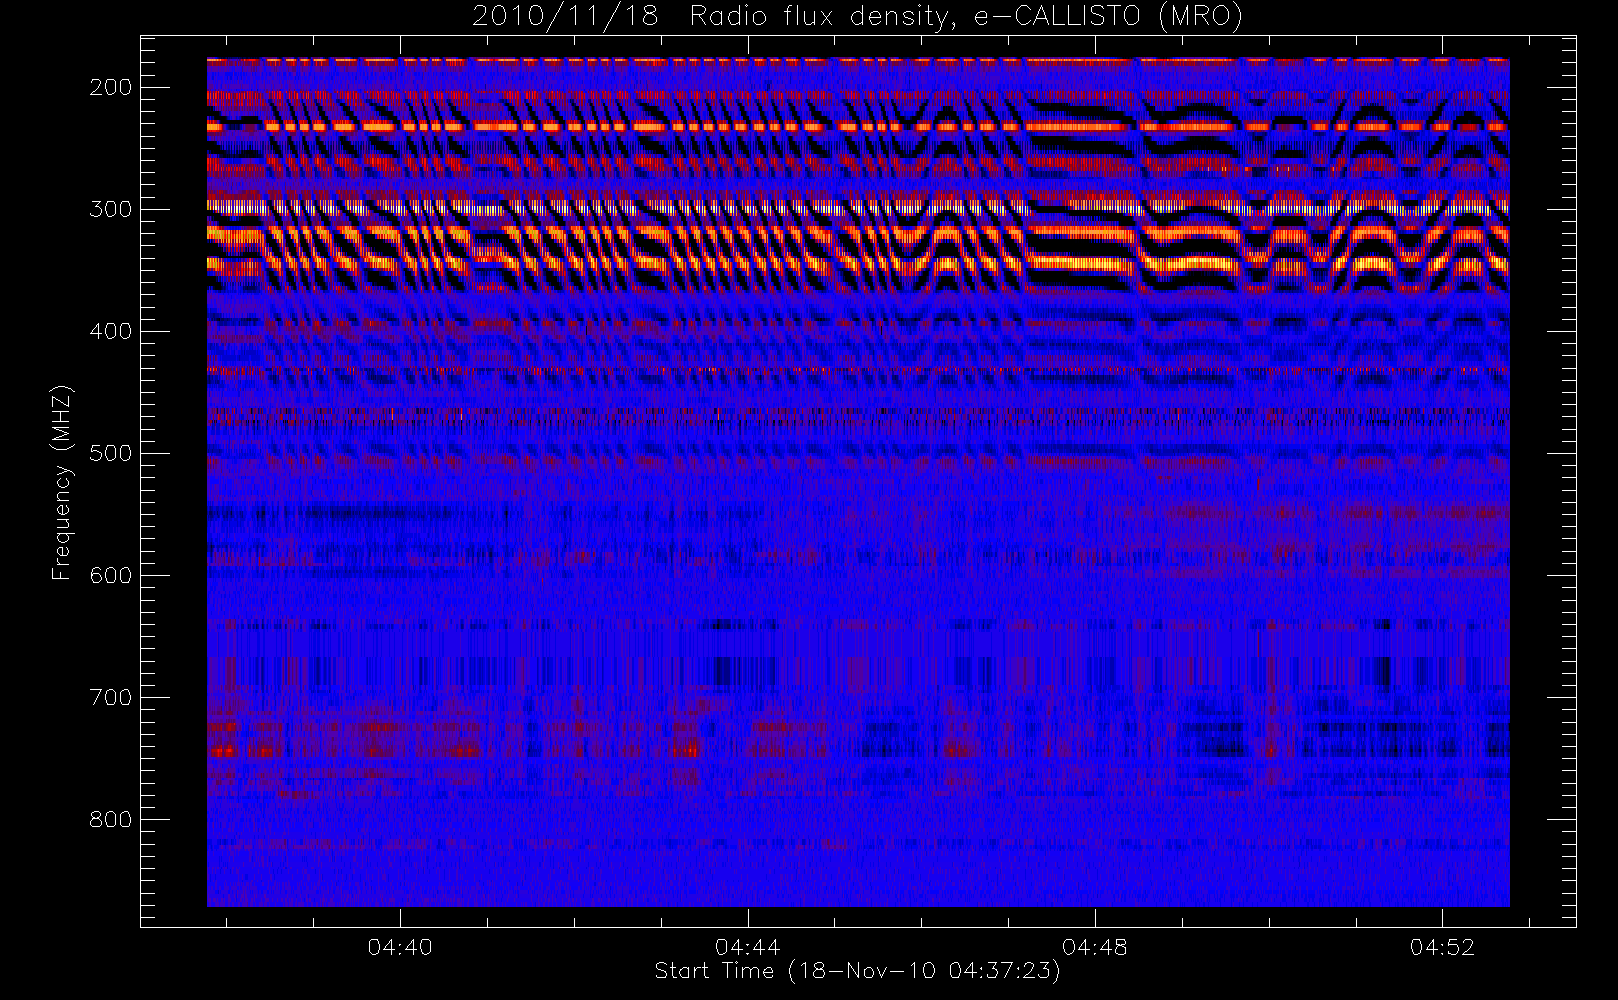
Task: Click the 04:44 time tick label
Action: 747,947
